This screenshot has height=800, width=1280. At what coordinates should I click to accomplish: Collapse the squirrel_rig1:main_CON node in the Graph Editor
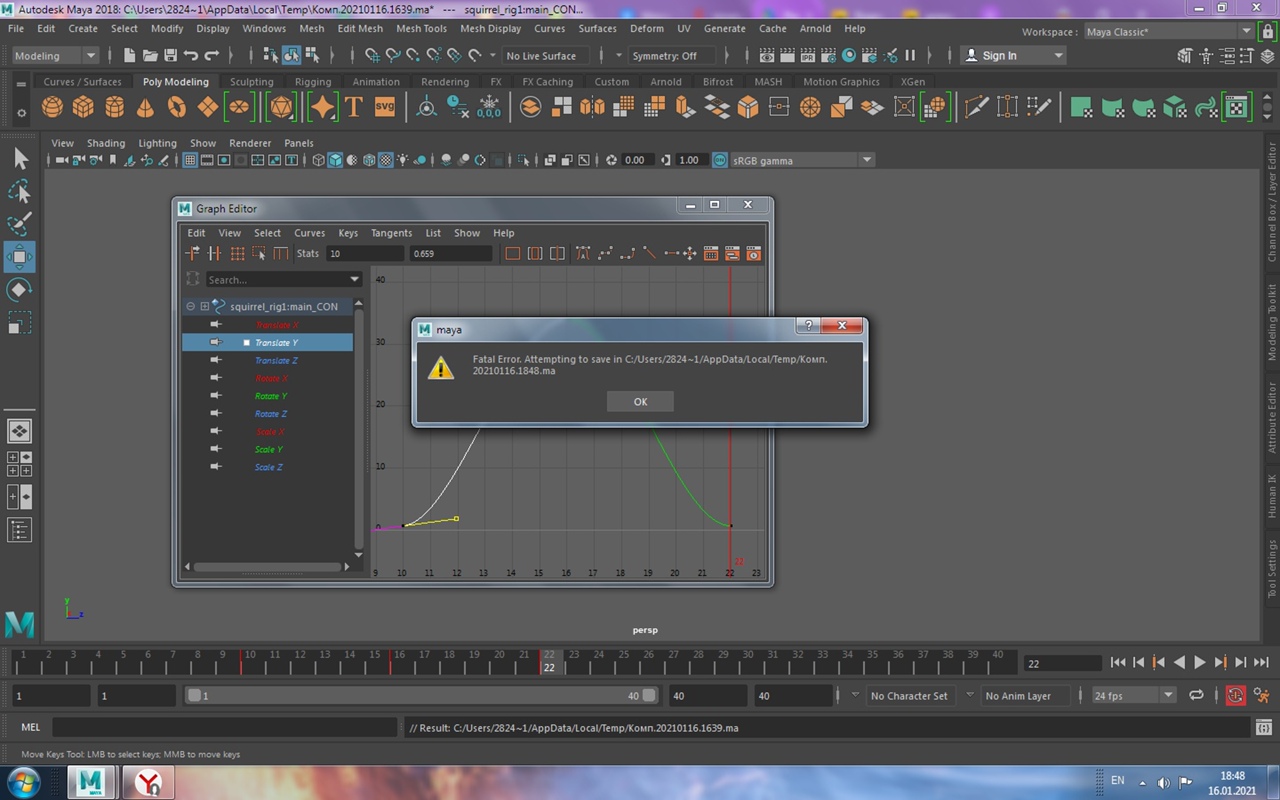[190, 307]
